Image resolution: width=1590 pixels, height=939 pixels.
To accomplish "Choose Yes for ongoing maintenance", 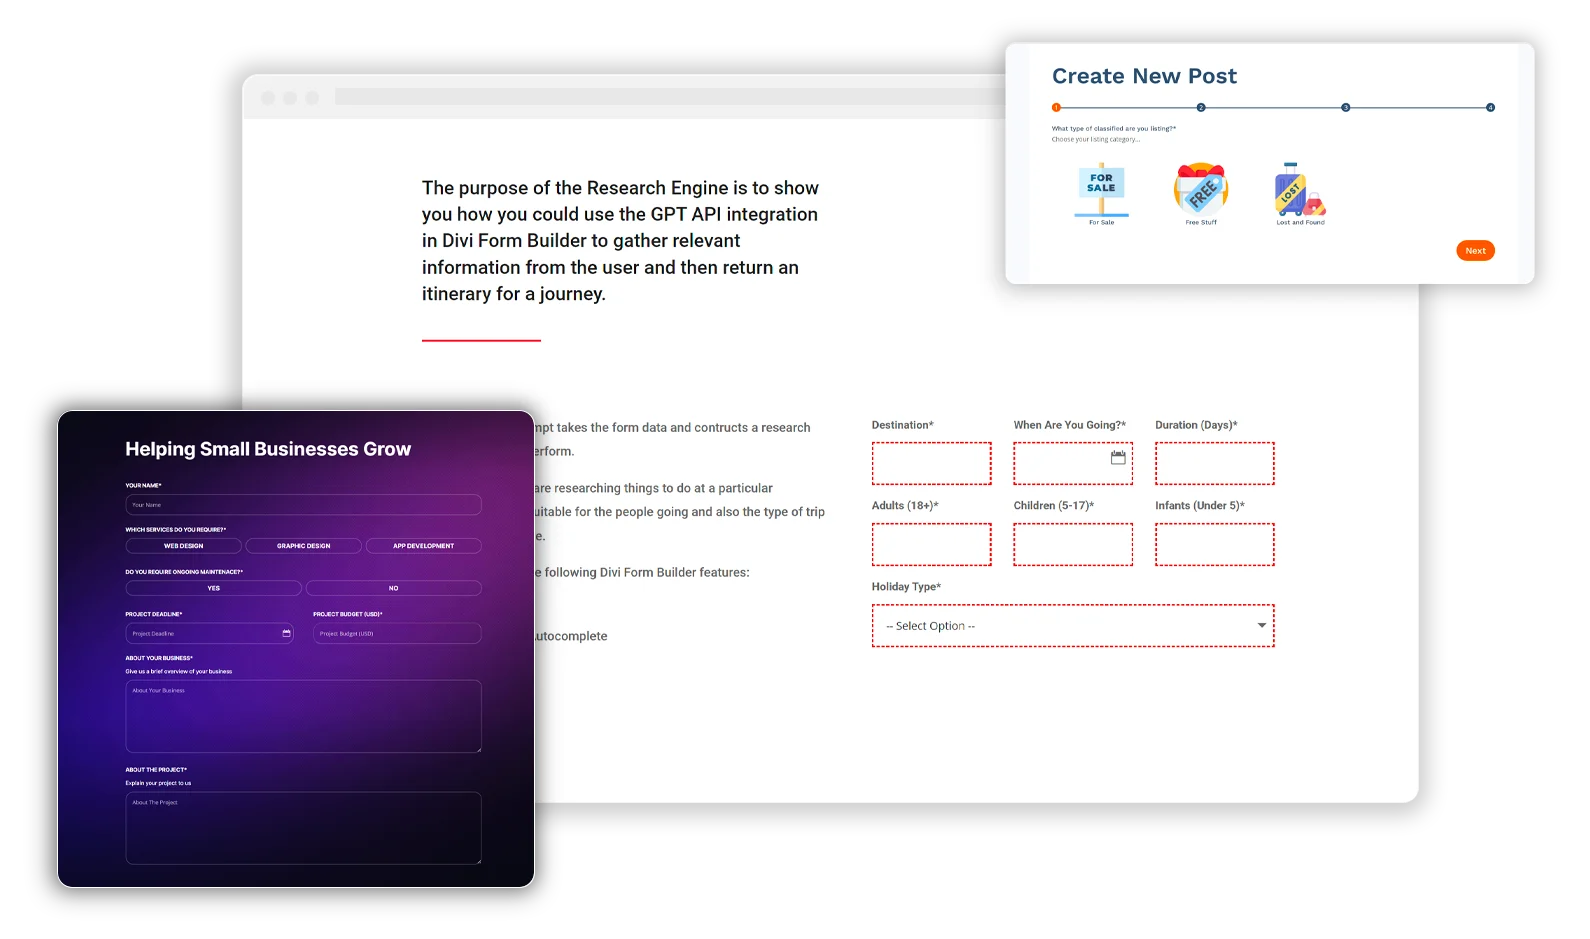I will [x=214, y=588].
